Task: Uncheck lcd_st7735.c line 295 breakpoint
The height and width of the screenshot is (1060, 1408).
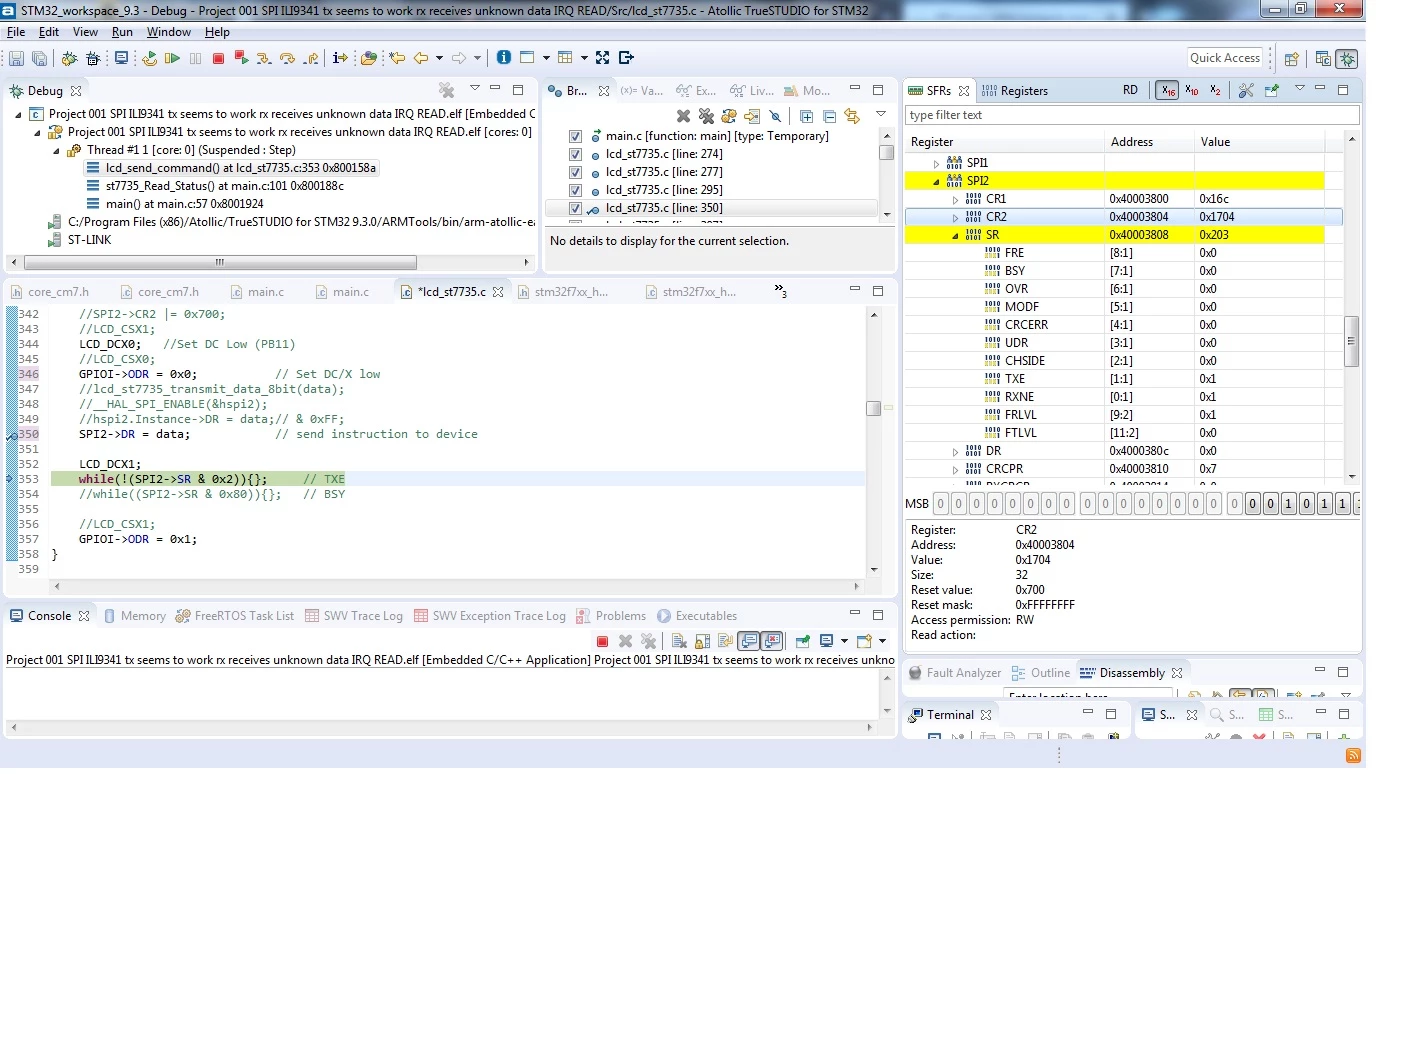Action: click(575, 190)
